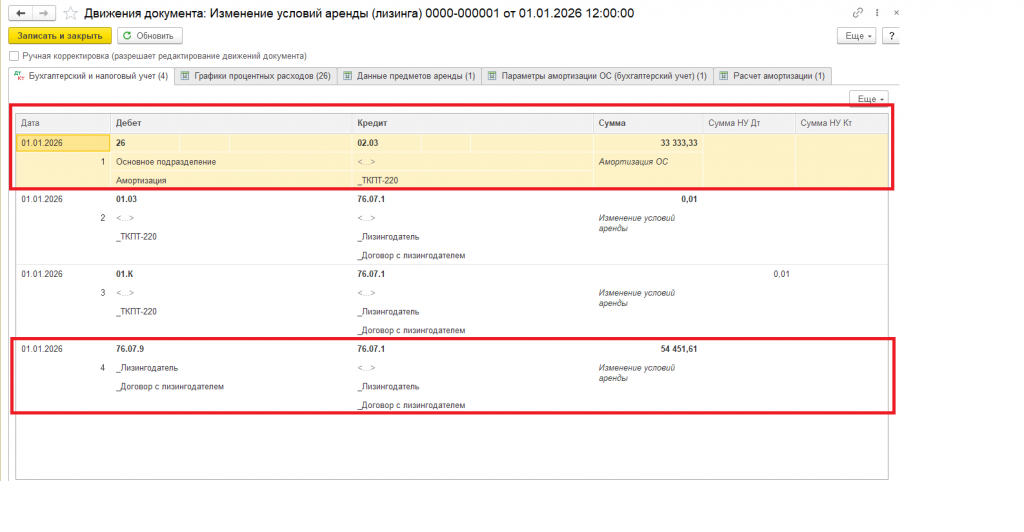Click 'Амортизация' debit subconto in entry 1

click(141, 181)
